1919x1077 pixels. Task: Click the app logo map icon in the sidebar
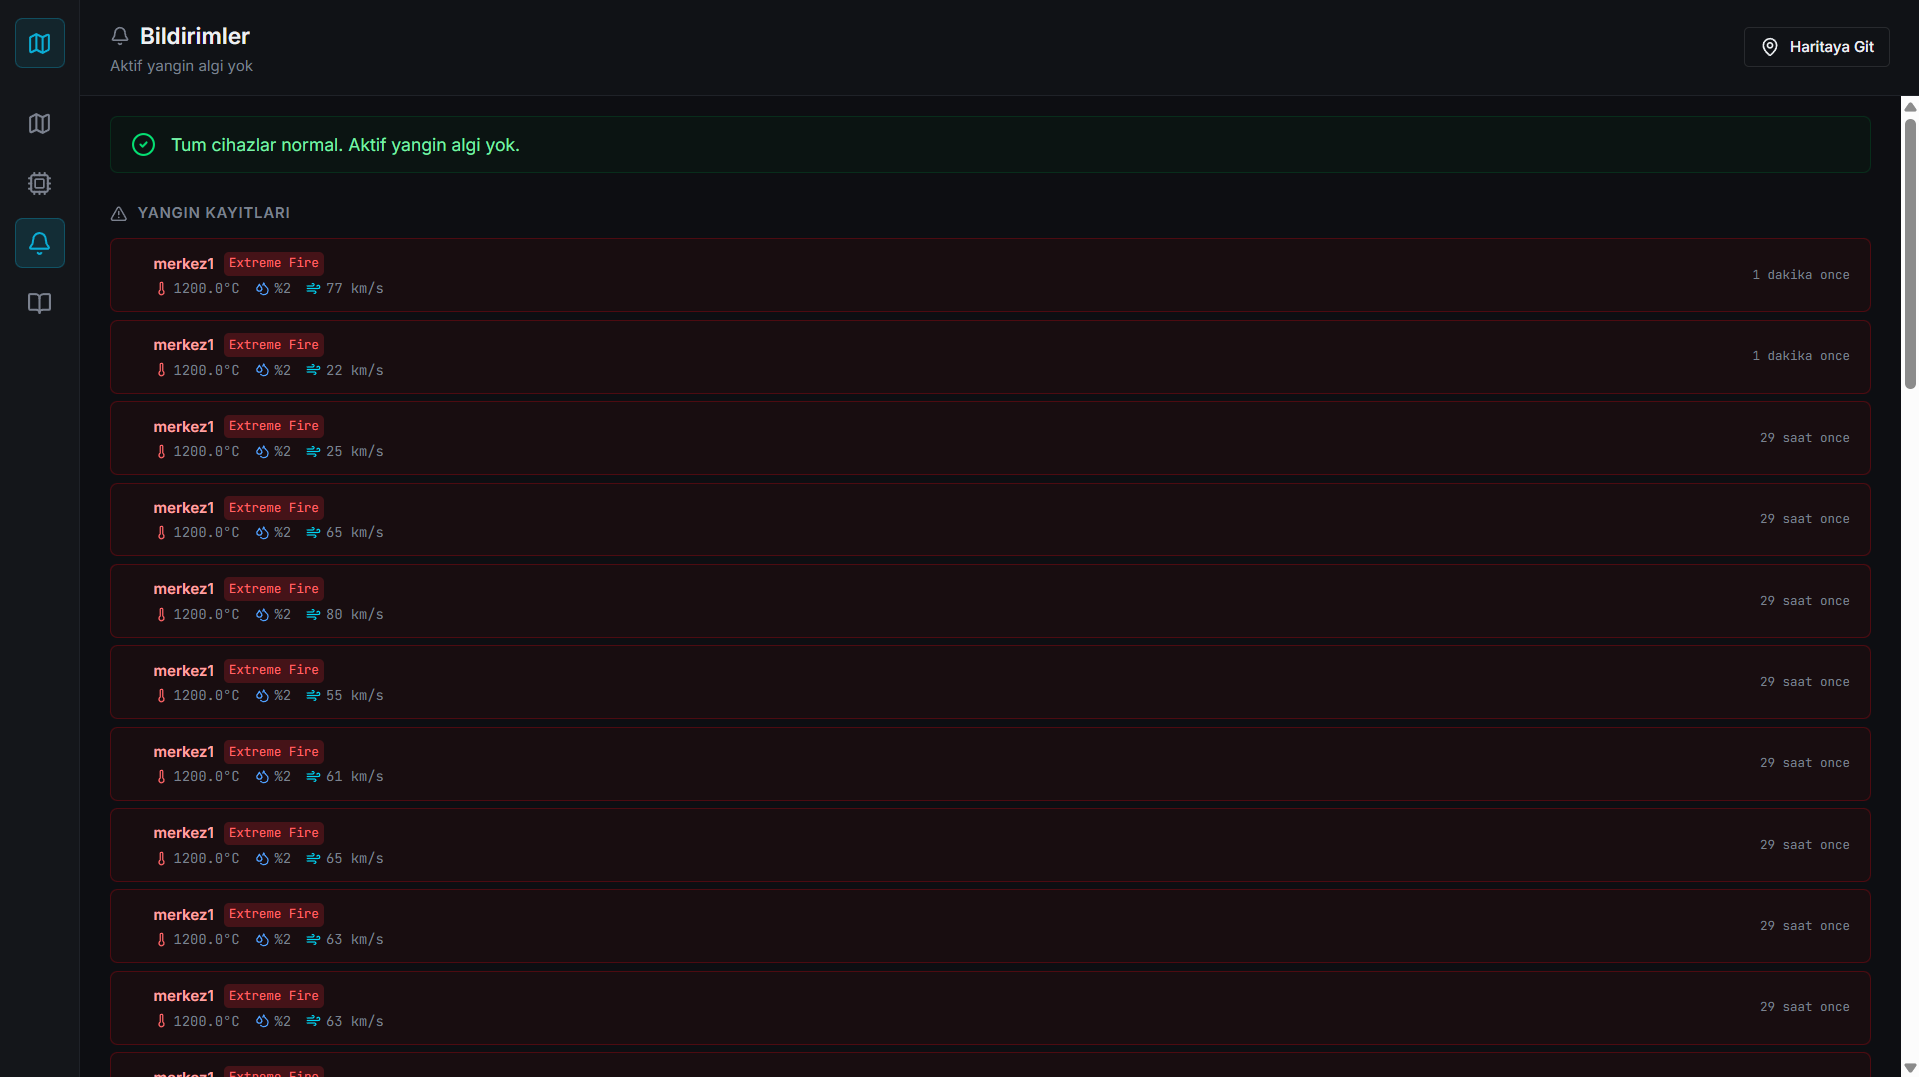coord(40,43)
